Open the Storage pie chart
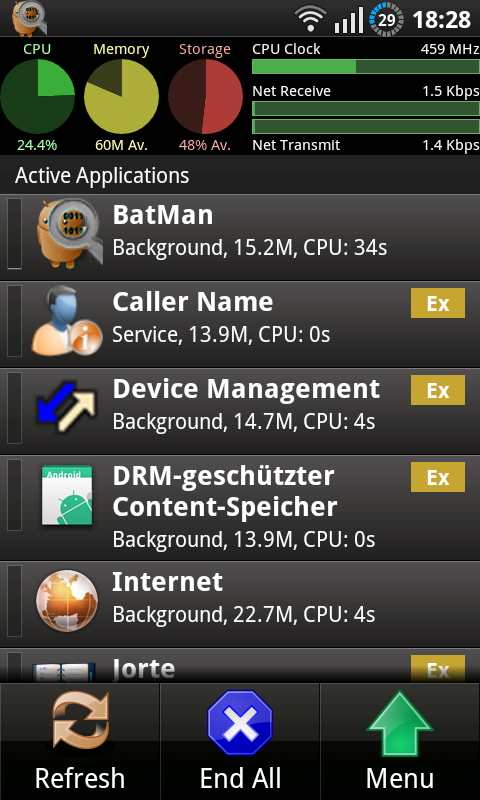Viewport: 480px width, 800px height. pyautogui.click(x=206, y=96)
